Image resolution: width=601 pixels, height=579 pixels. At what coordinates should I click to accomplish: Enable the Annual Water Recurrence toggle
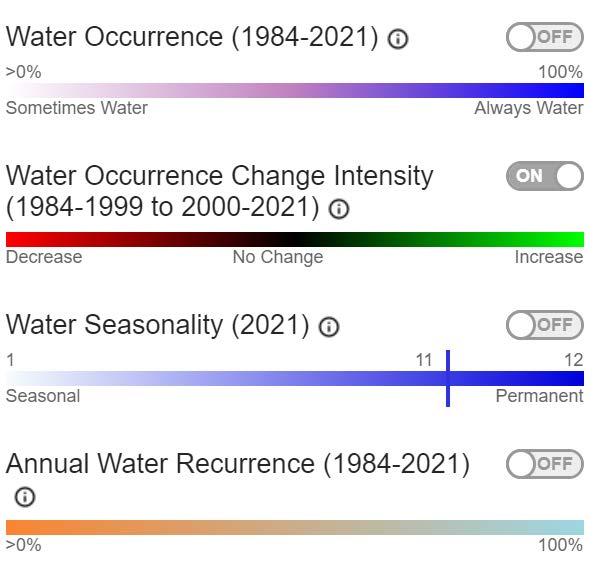[x=544, y=463]
